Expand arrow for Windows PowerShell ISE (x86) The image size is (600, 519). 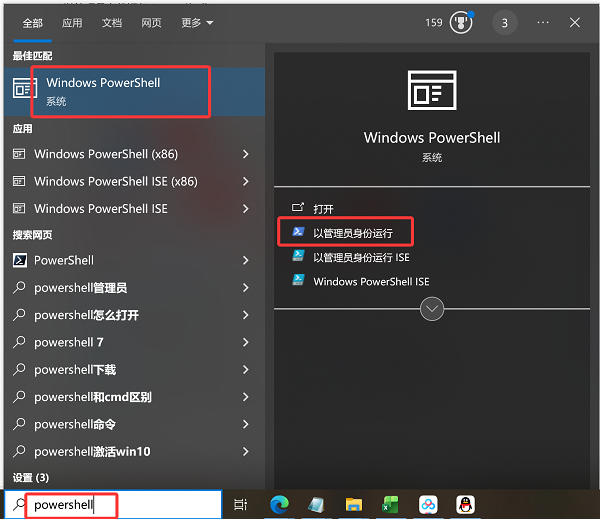pyautogui.click(x=246, y=181)
